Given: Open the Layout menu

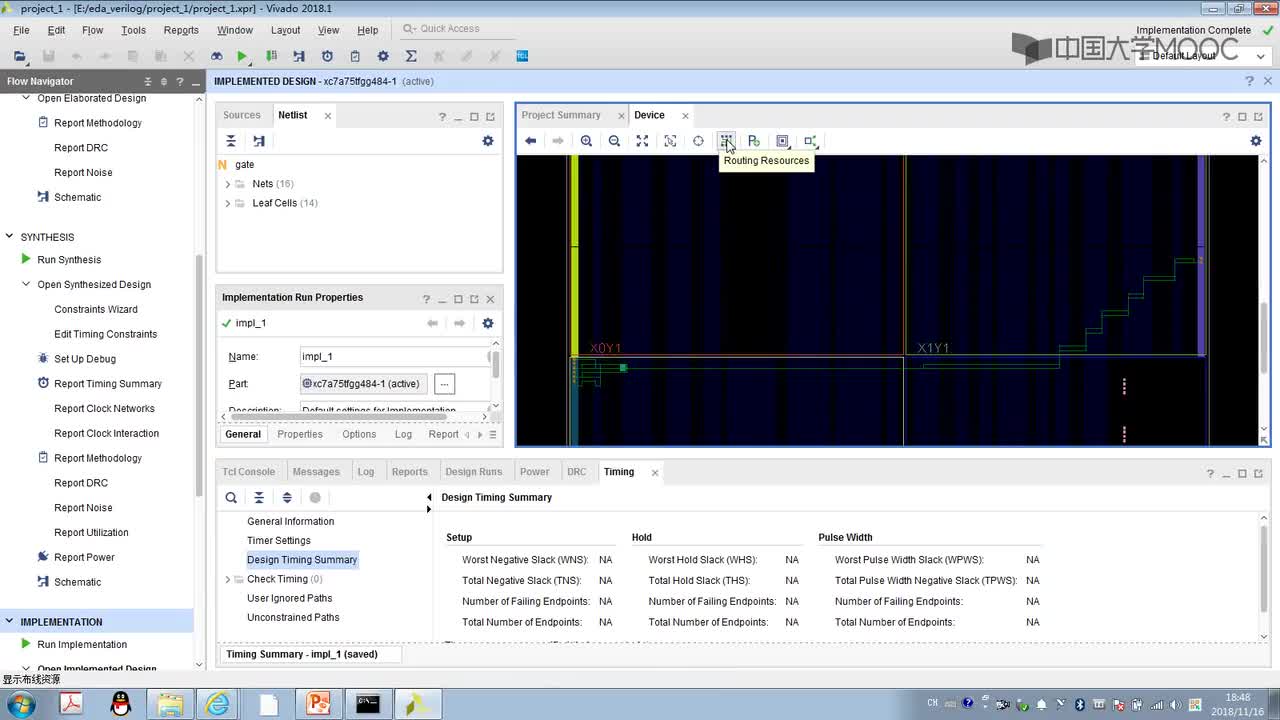Looking at the screenshot, I should point(285,30).
